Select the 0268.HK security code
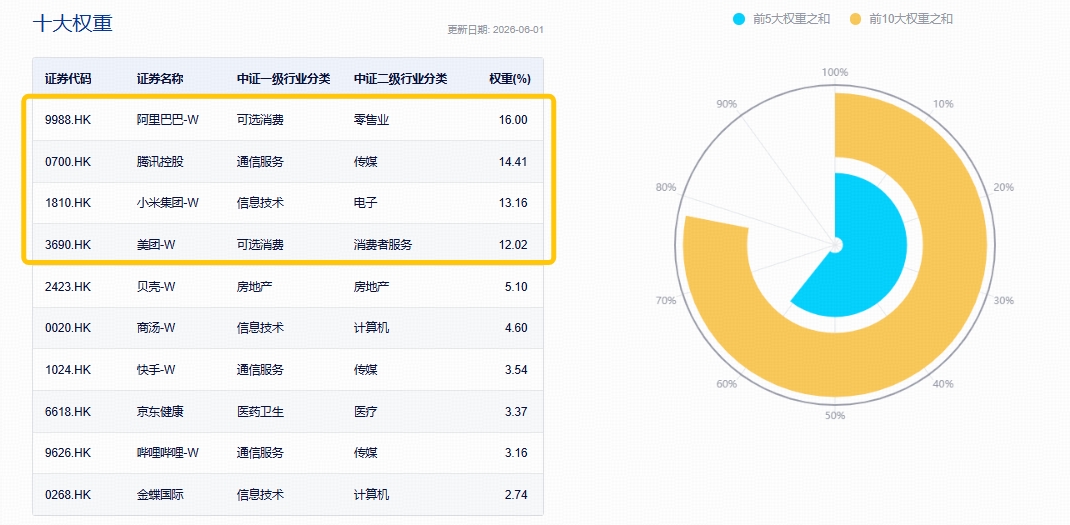The height and width of the screenshot is (525, 1070). click(68, 495)
